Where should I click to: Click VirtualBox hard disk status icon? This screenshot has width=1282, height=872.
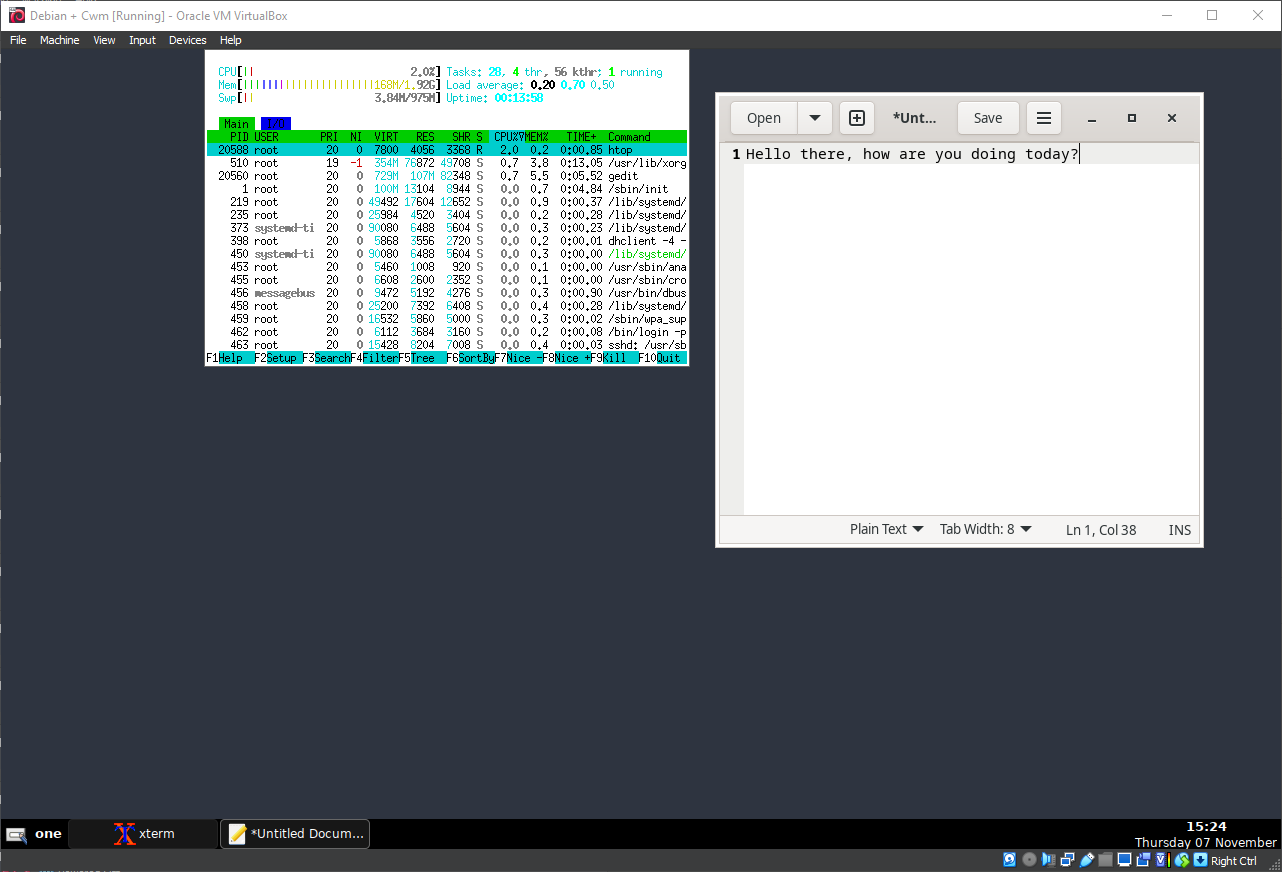pyautogui.click(x=1010, y=860)
